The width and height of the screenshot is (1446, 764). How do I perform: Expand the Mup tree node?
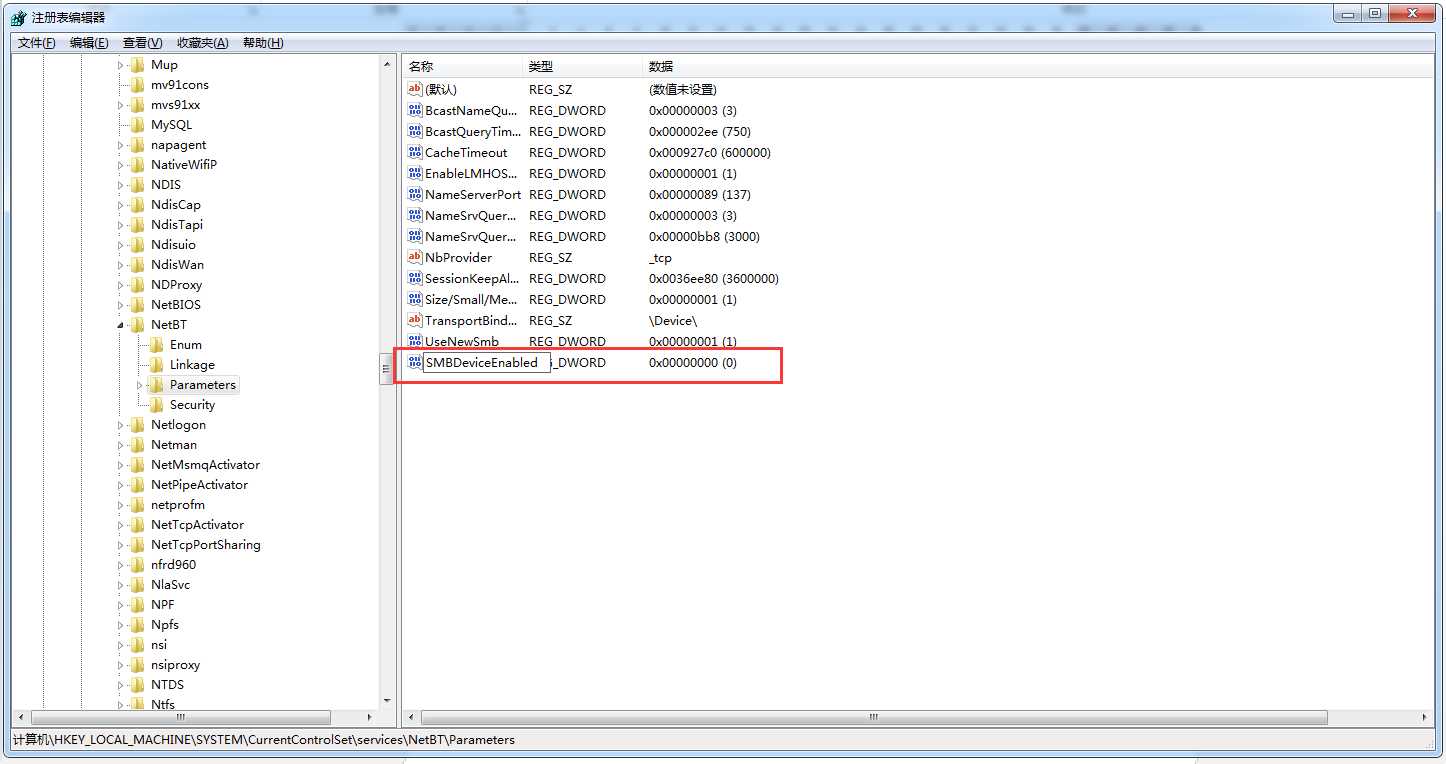click(121, 65)
